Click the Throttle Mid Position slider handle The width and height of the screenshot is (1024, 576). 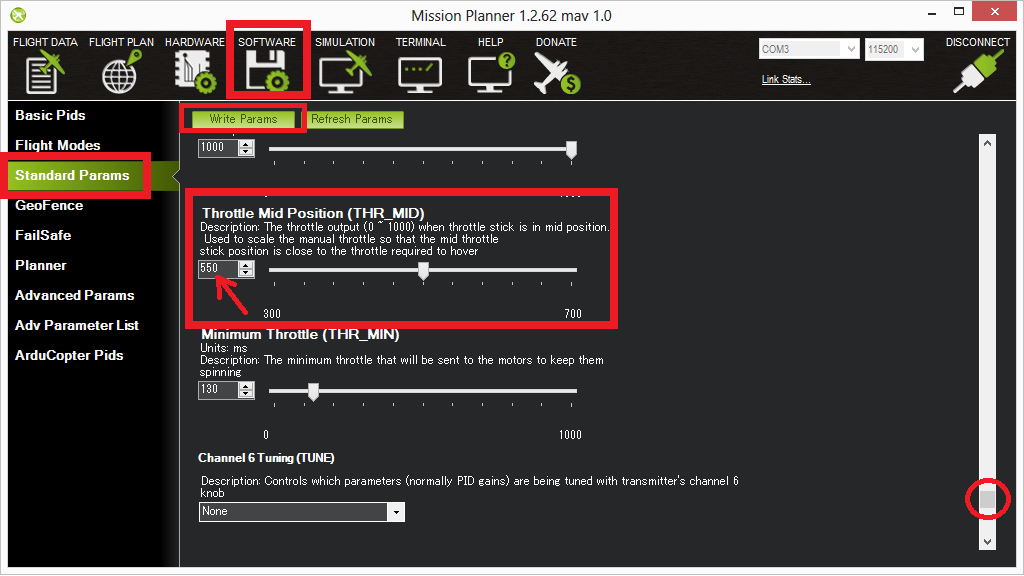(423, 270)
